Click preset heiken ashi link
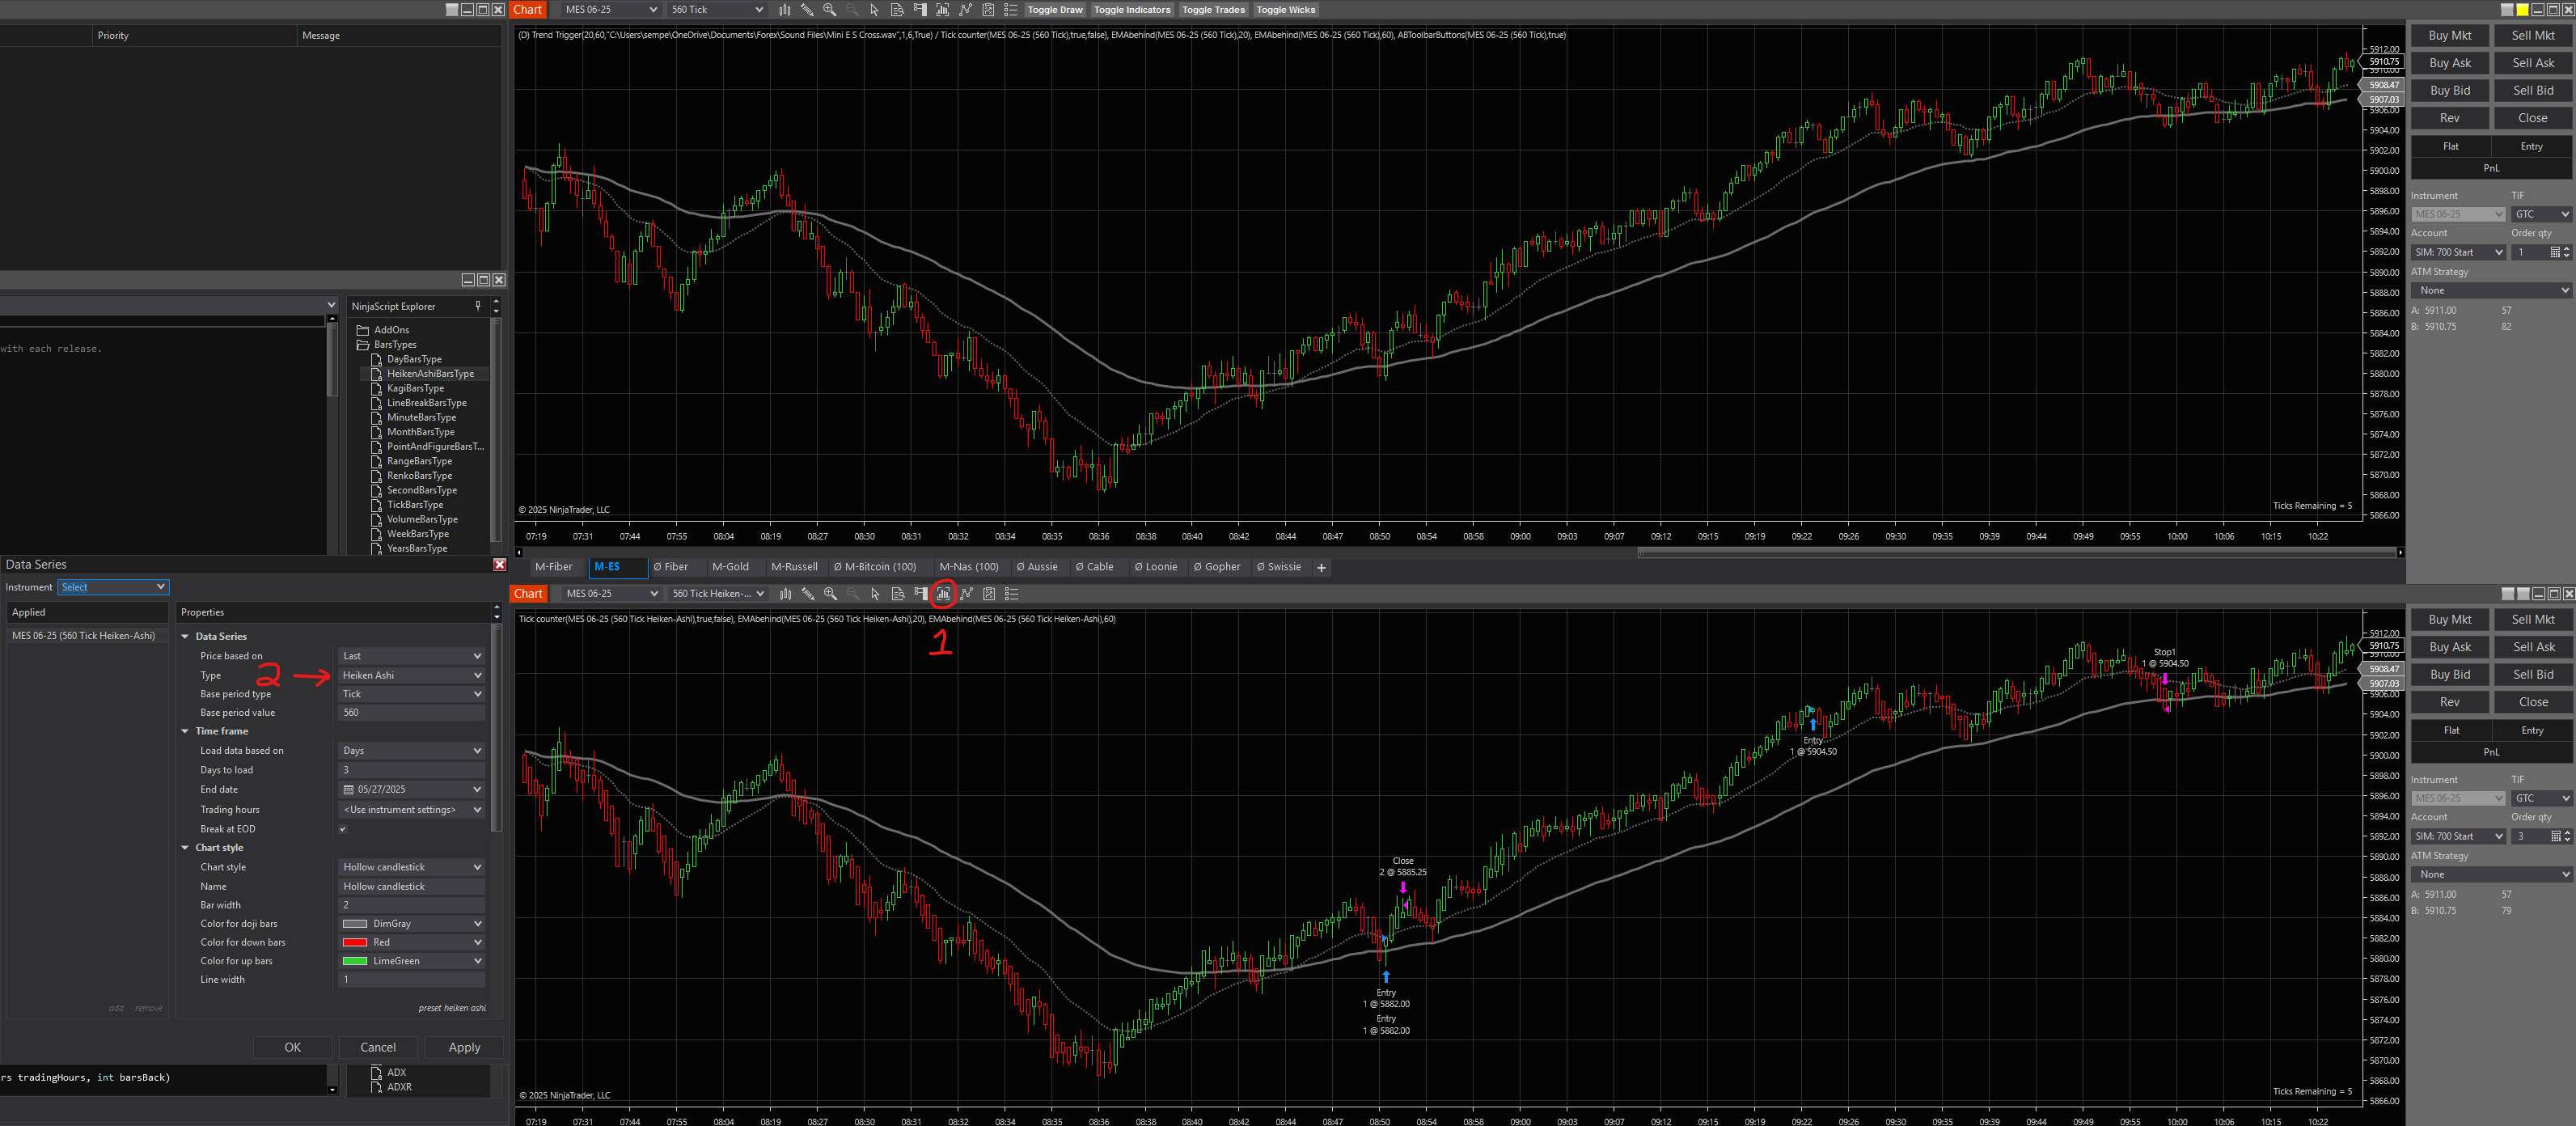The height and width of the screenshot is (1126, 2576). 452,1009
